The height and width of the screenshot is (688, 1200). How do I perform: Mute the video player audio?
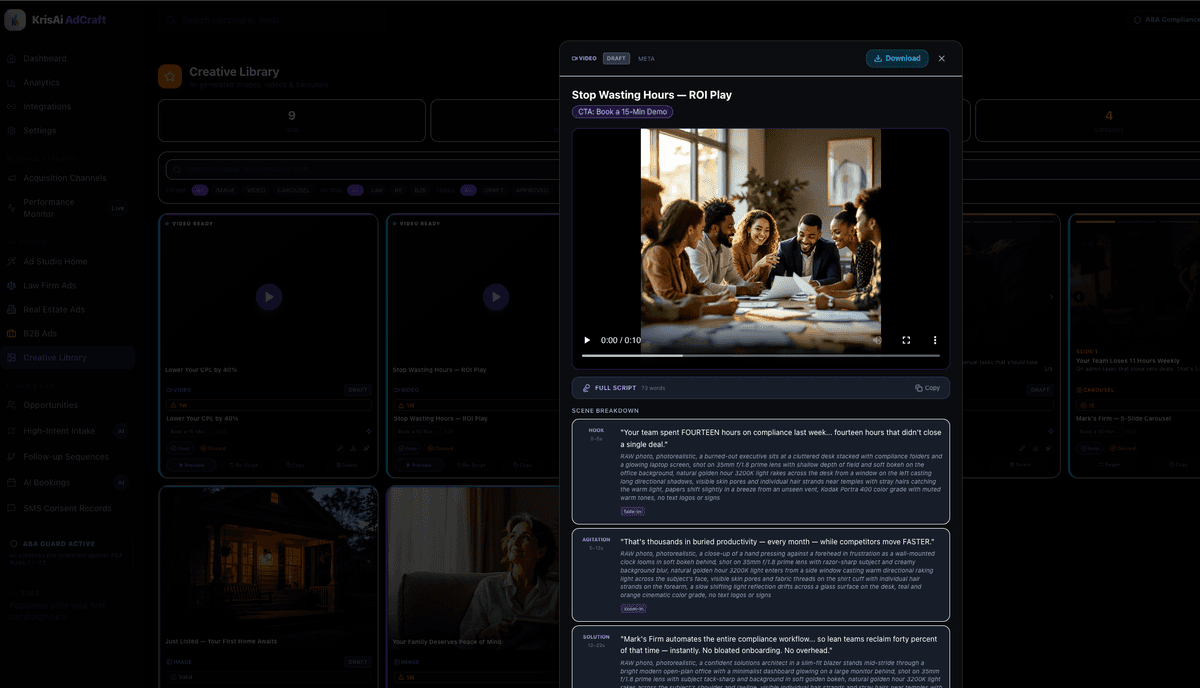tap(877, 340)
